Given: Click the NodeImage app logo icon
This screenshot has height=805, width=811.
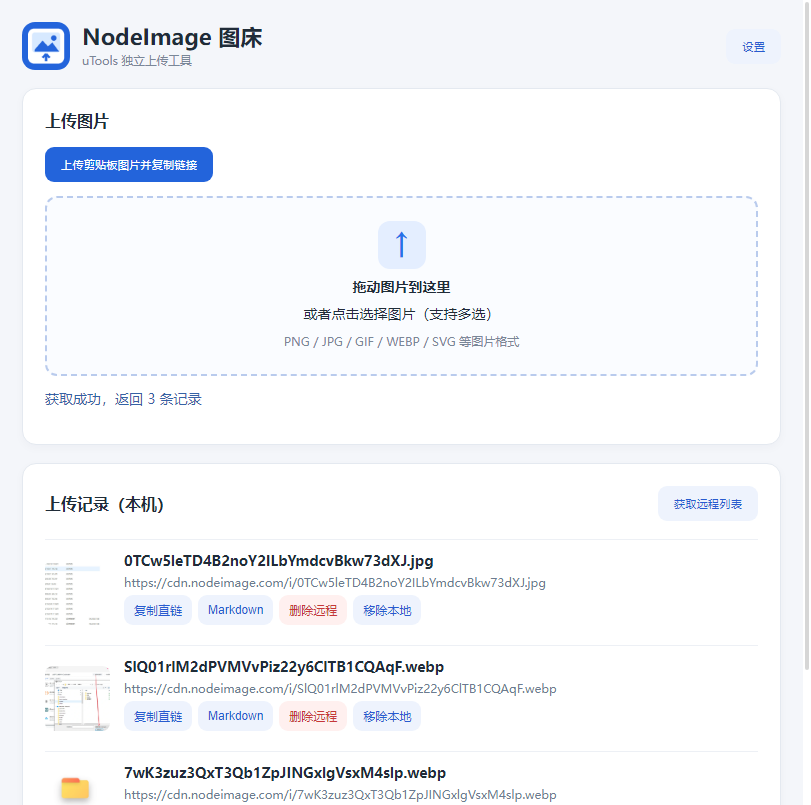Looking at the screenshot, I should point(46,46).
